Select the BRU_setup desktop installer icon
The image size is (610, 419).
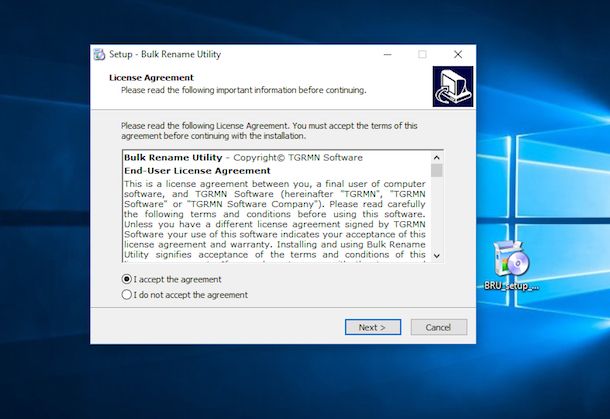point(511,265)
